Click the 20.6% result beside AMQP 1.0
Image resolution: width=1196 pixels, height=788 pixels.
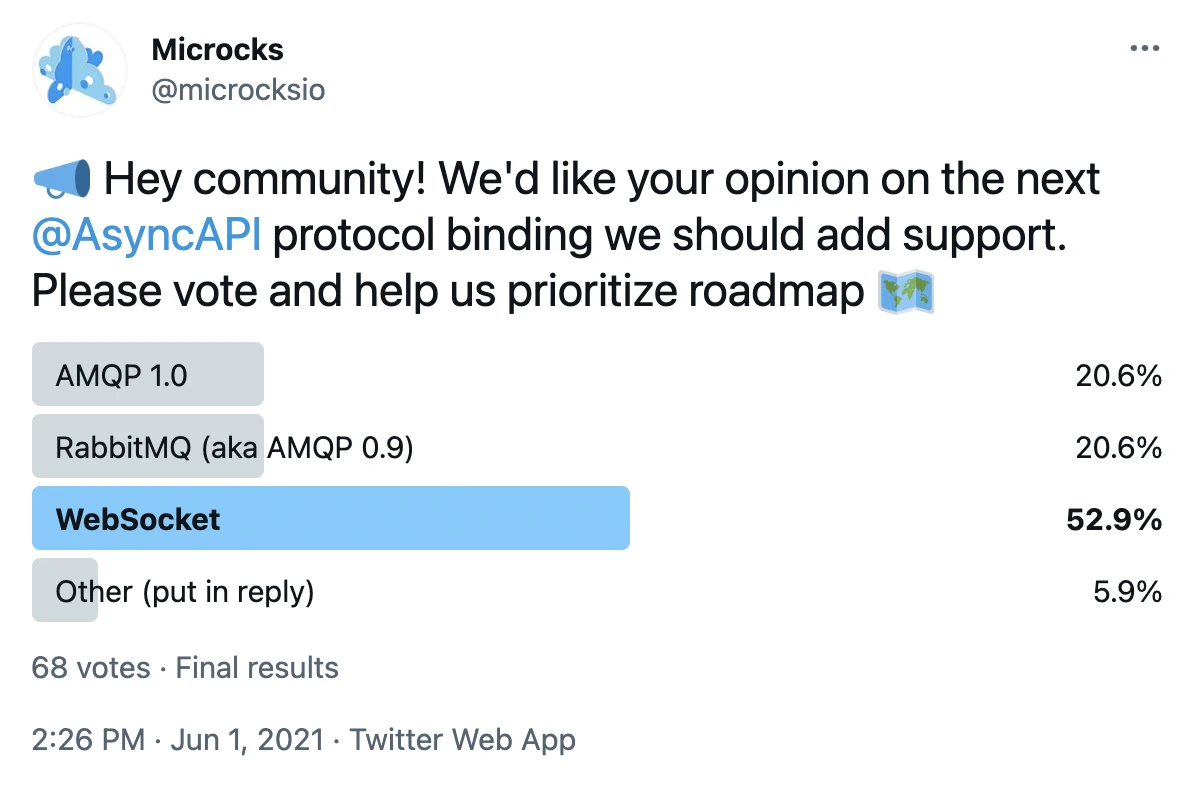tap(1118, 376)
